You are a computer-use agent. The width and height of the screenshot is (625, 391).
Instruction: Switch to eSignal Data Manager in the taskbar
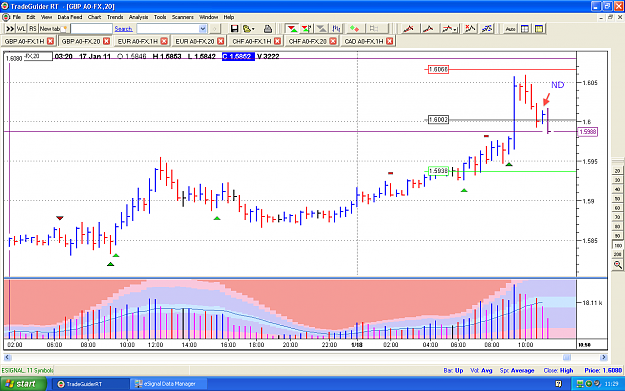(169, 384)
